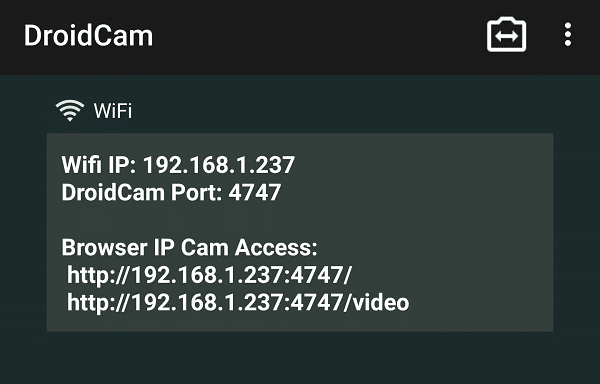
Task: Click the 4747 port number value
Action: (x=254, y=192)
